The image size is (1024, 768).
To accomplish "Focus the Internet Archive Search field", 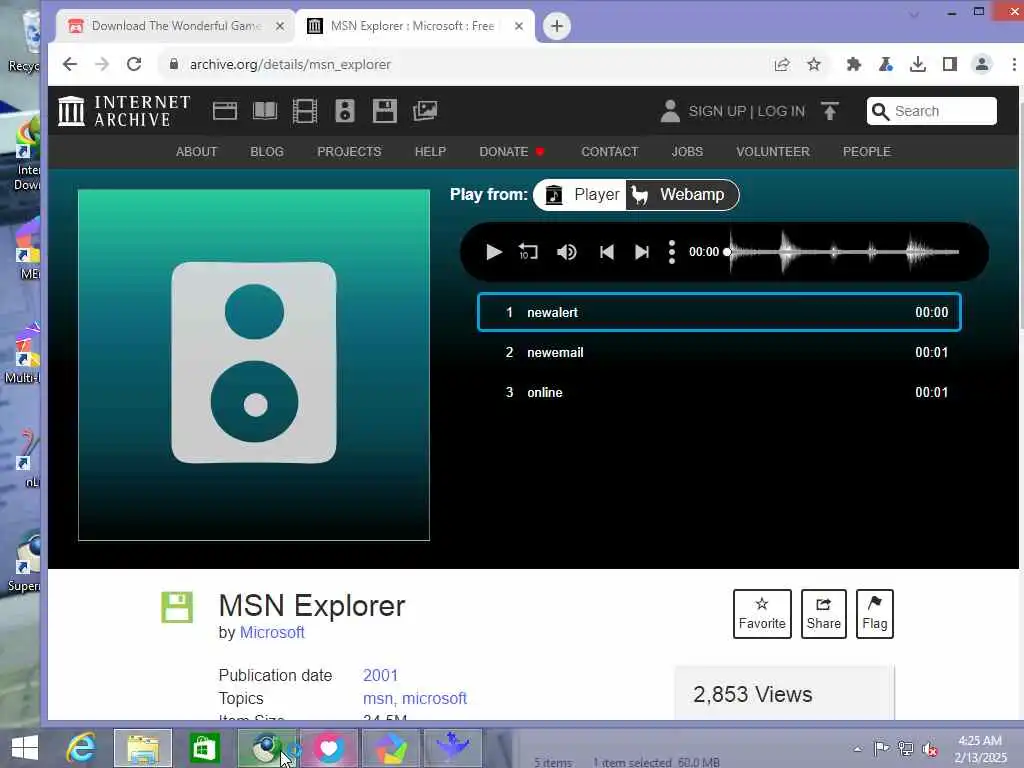I will pos(932,111).
